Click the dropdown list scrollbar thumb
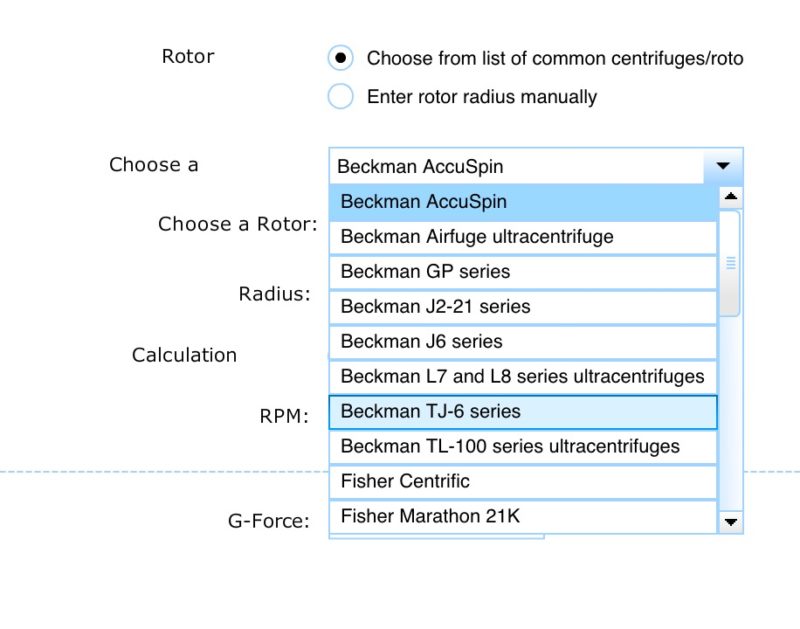The image size is (800, 629). 731,263
